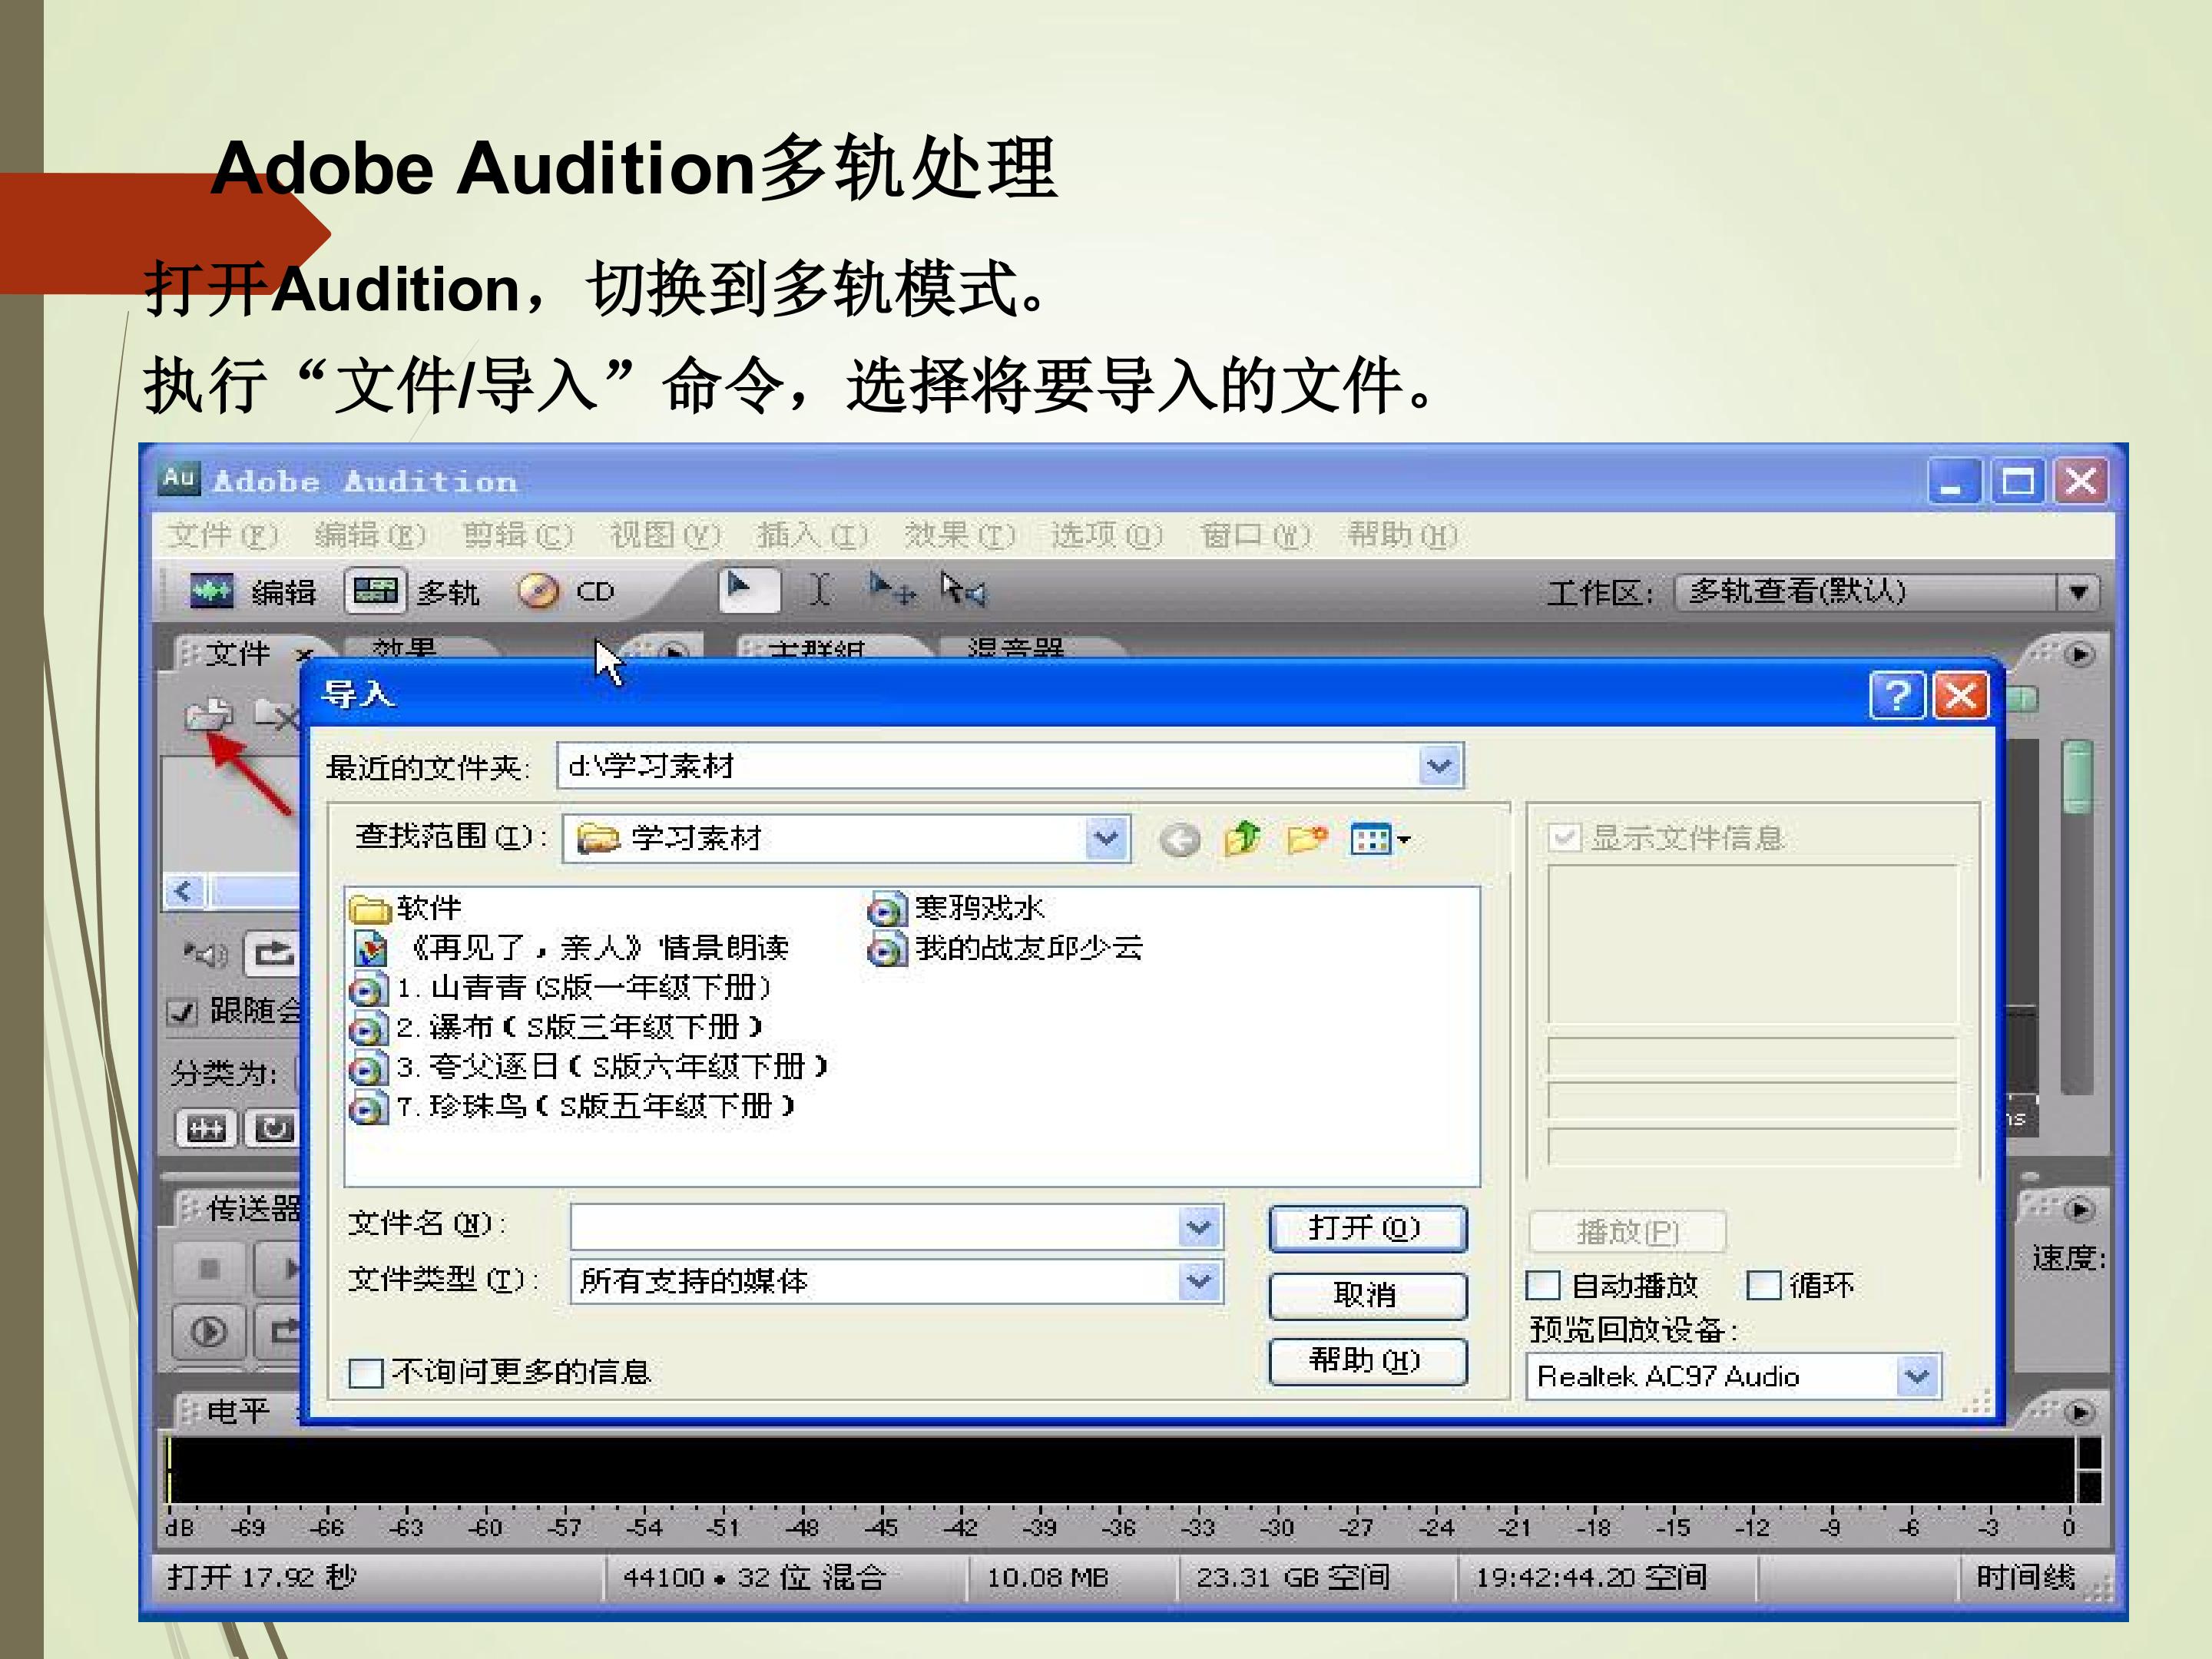Click the 取消 cancel button
Viewport: 2212px width, 1659px height.
coord(1367,1295)
